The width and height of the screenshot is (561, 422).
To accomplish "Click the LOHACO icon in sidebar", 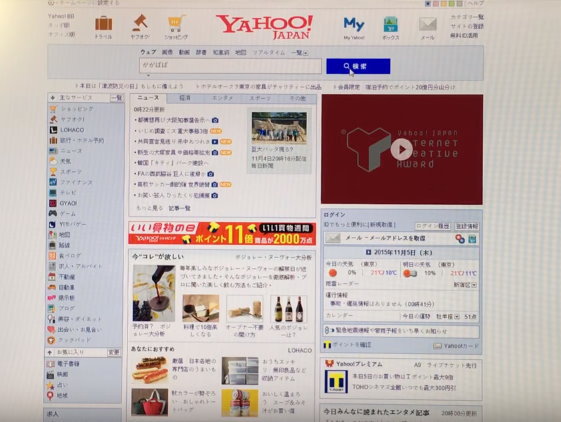I will click(53, 130).
